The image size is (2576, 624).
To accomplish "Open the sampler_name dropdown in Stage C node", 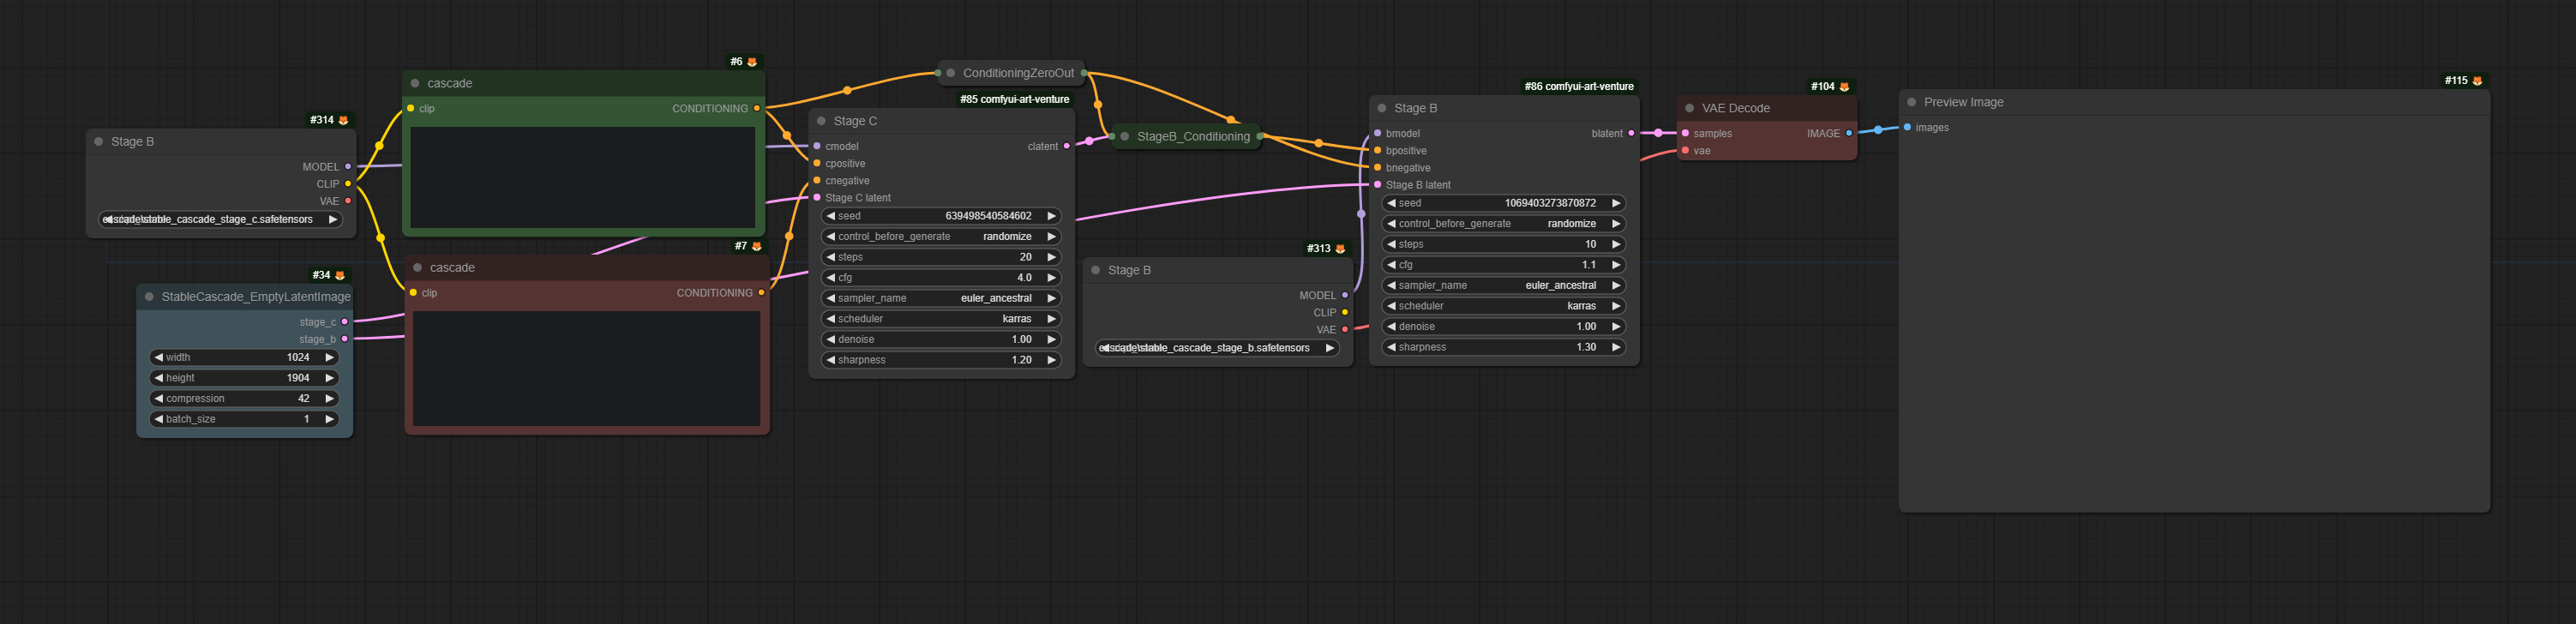I will click(x=940, y=298).
